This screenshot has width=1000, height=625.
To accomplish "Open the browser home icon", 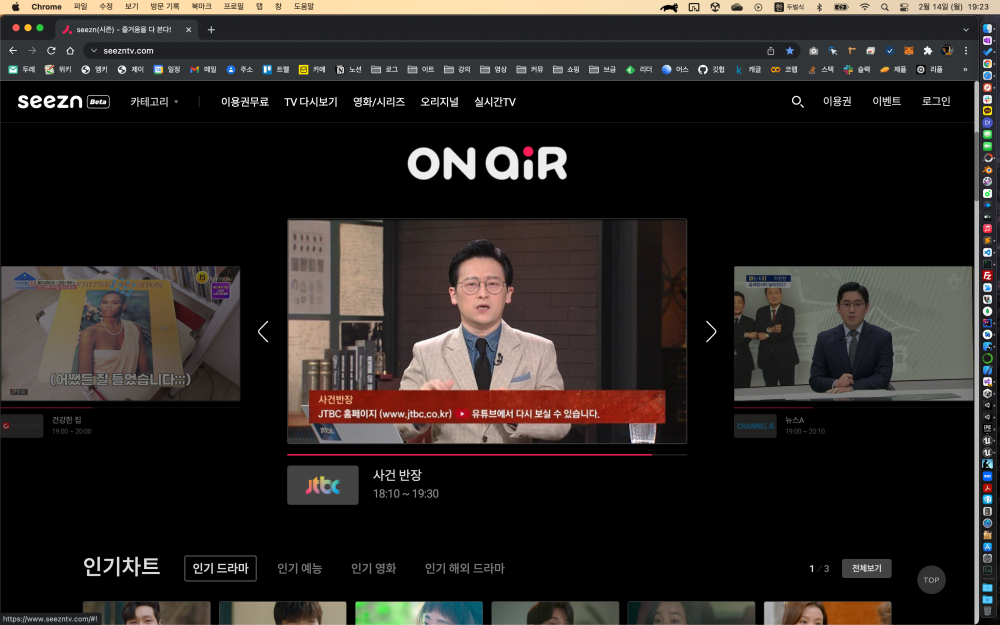I will tap(70, 50).
